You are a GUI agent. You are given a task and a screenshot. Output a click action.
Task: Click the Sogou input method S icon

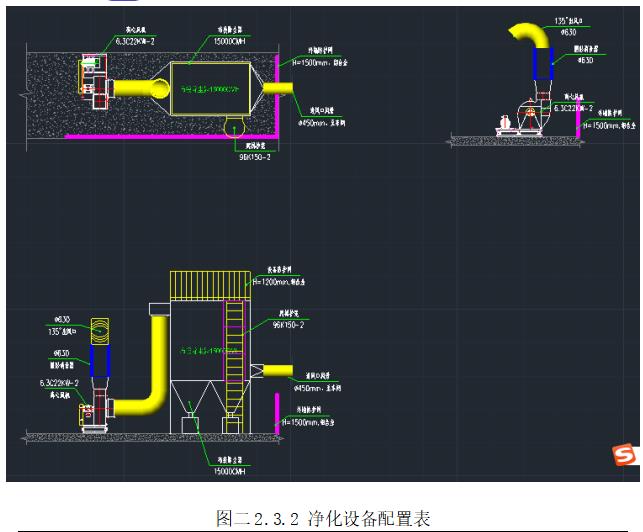coord(624,455)
